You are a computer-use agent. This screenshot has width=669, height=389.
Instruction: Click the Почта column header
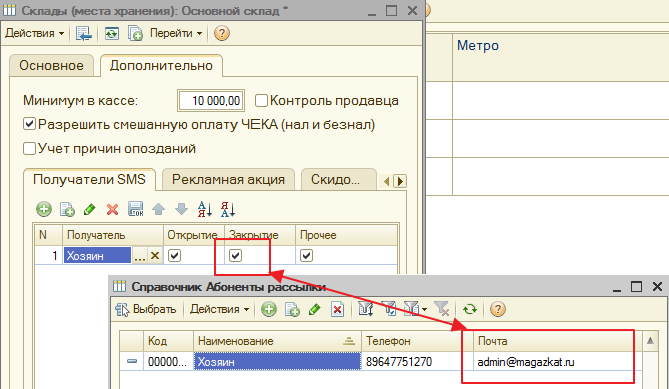[557, 341]
